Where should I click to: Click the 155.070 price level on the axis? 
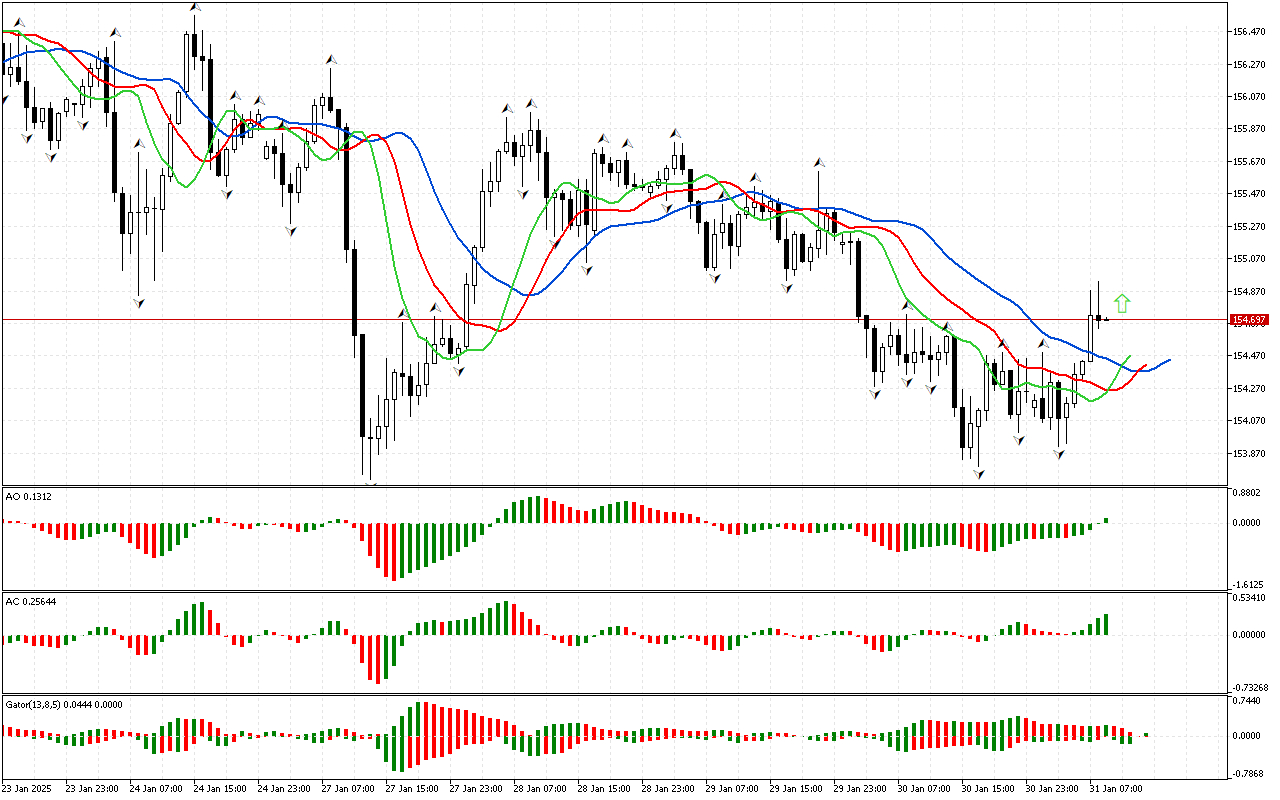(1251, 259)
